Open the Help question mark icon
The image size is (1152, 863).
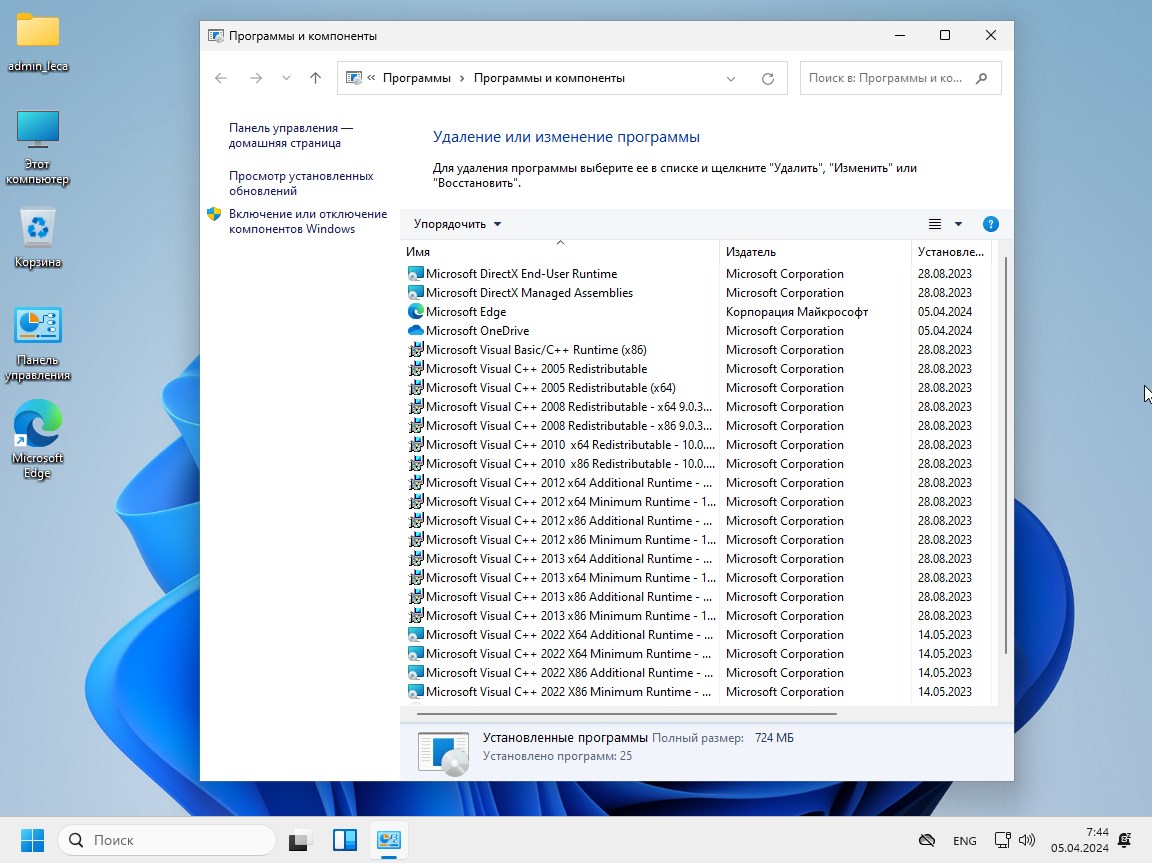point(990,224)
